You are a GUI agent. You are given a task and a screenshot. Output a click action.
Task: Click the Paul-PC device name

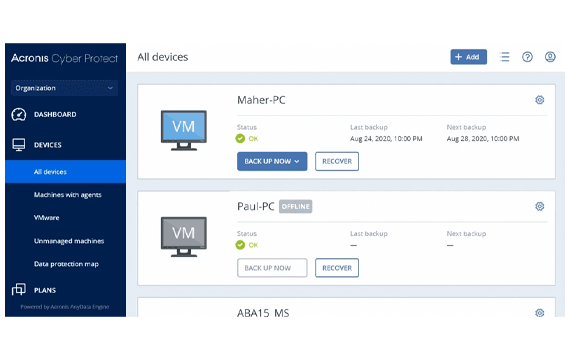(x=256, y=207)
